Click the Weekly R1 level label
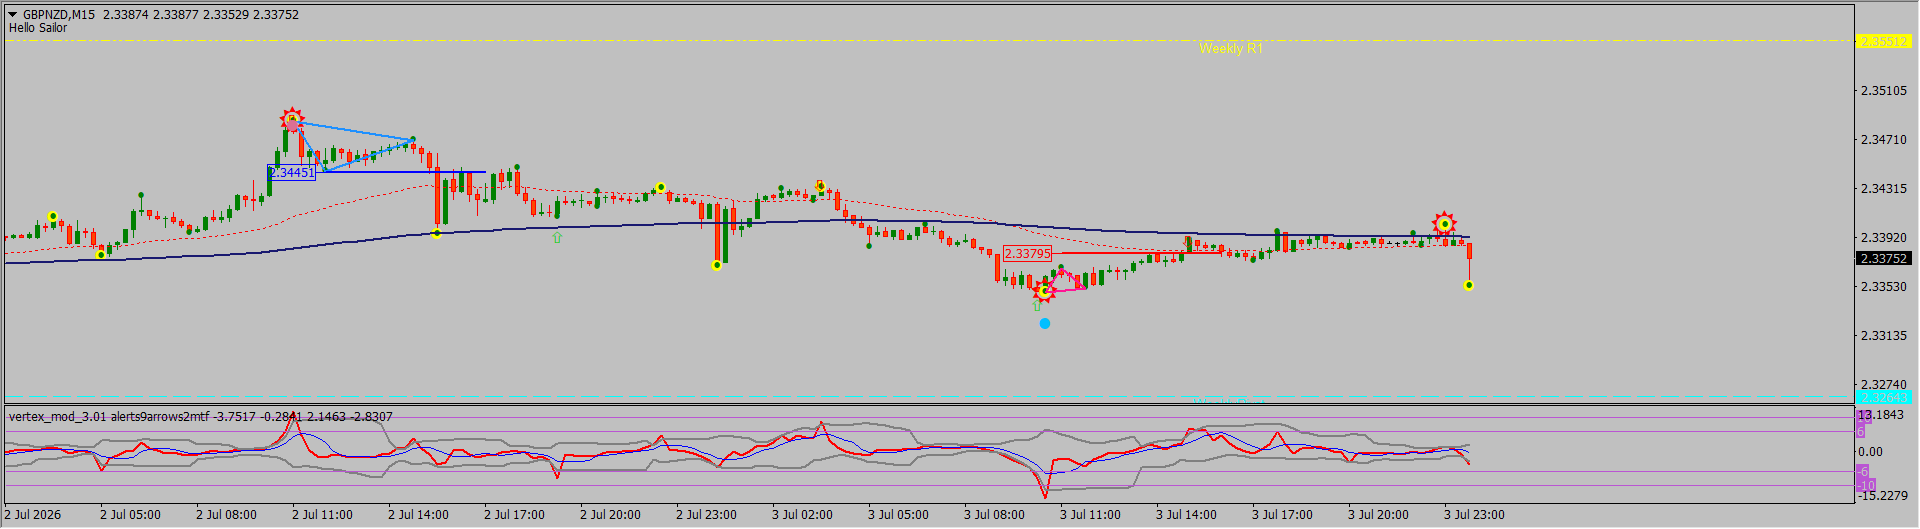Screen dimensions: 1920x529 (x=1231, y=48)
